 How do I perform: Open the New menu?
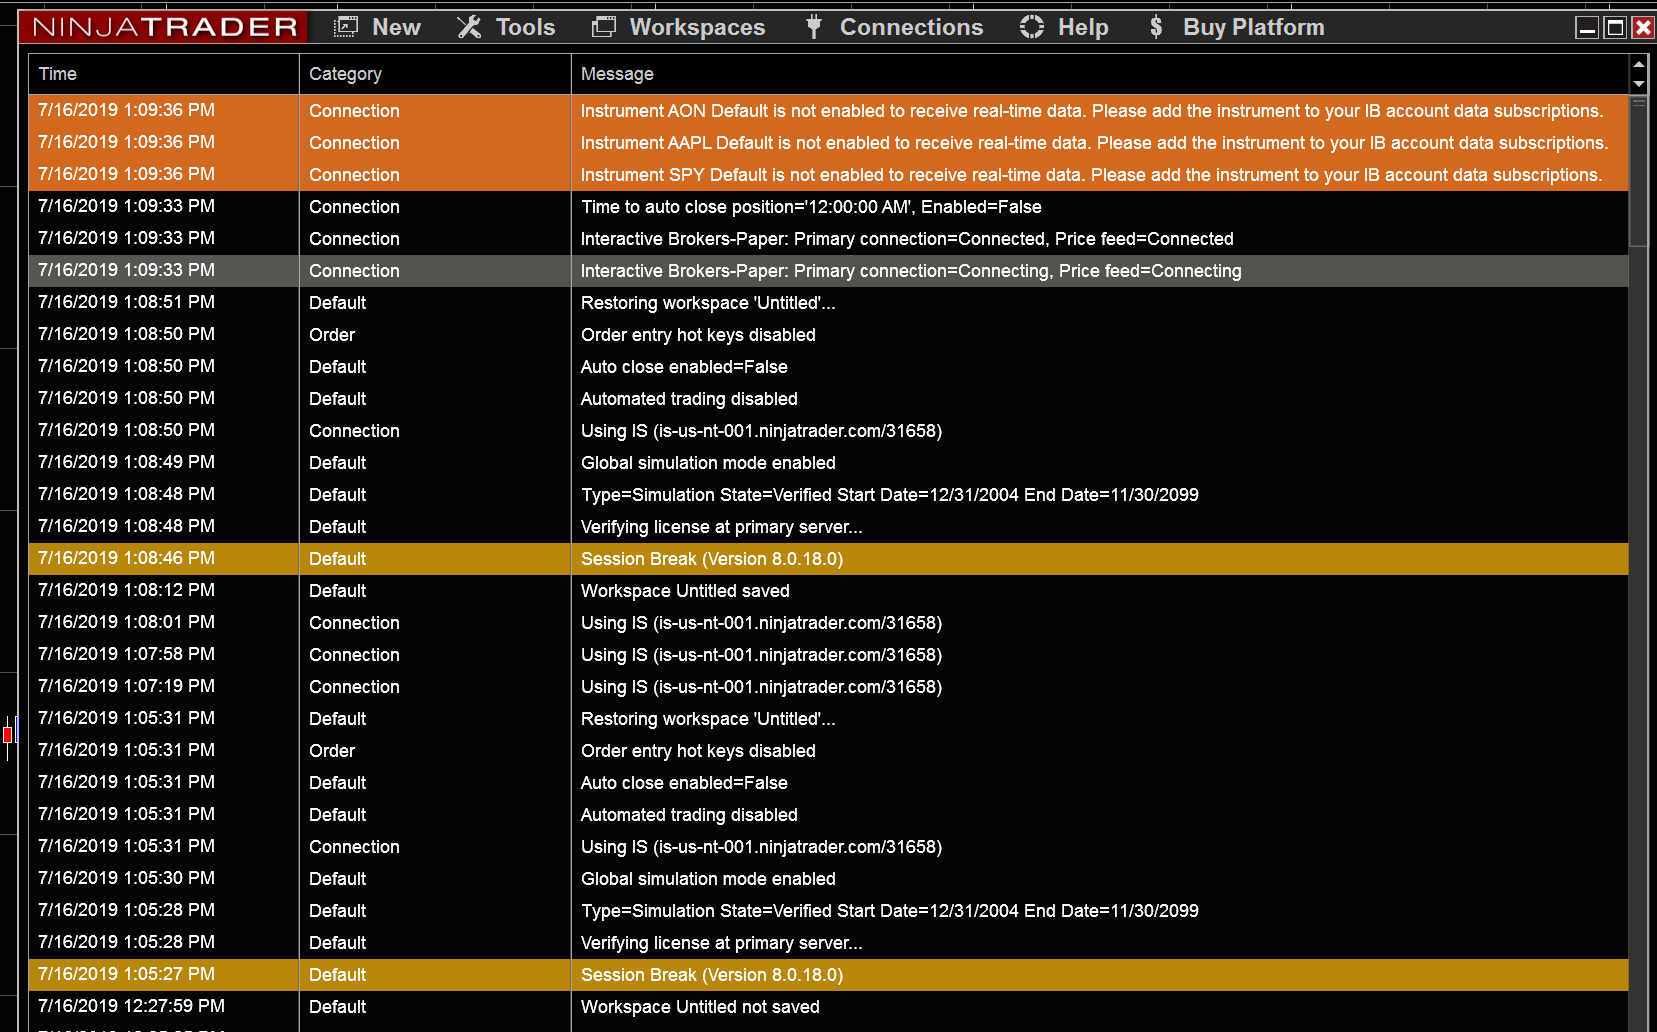(x=376, y=27)
